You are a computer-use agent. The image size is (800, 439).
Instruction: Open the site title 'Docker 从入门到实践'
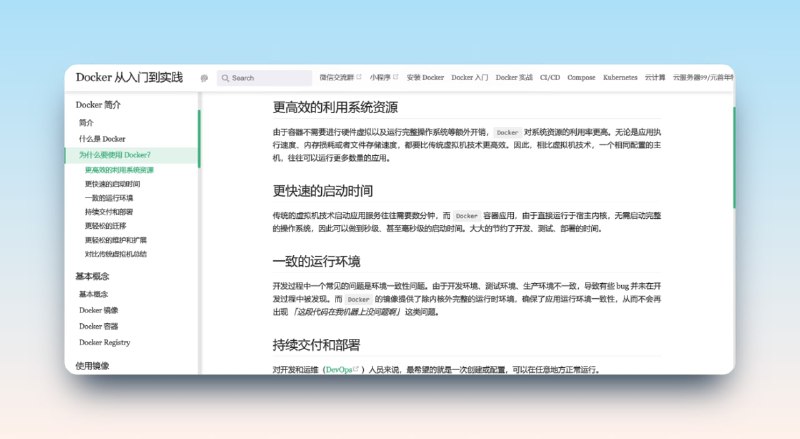(129, 77)
